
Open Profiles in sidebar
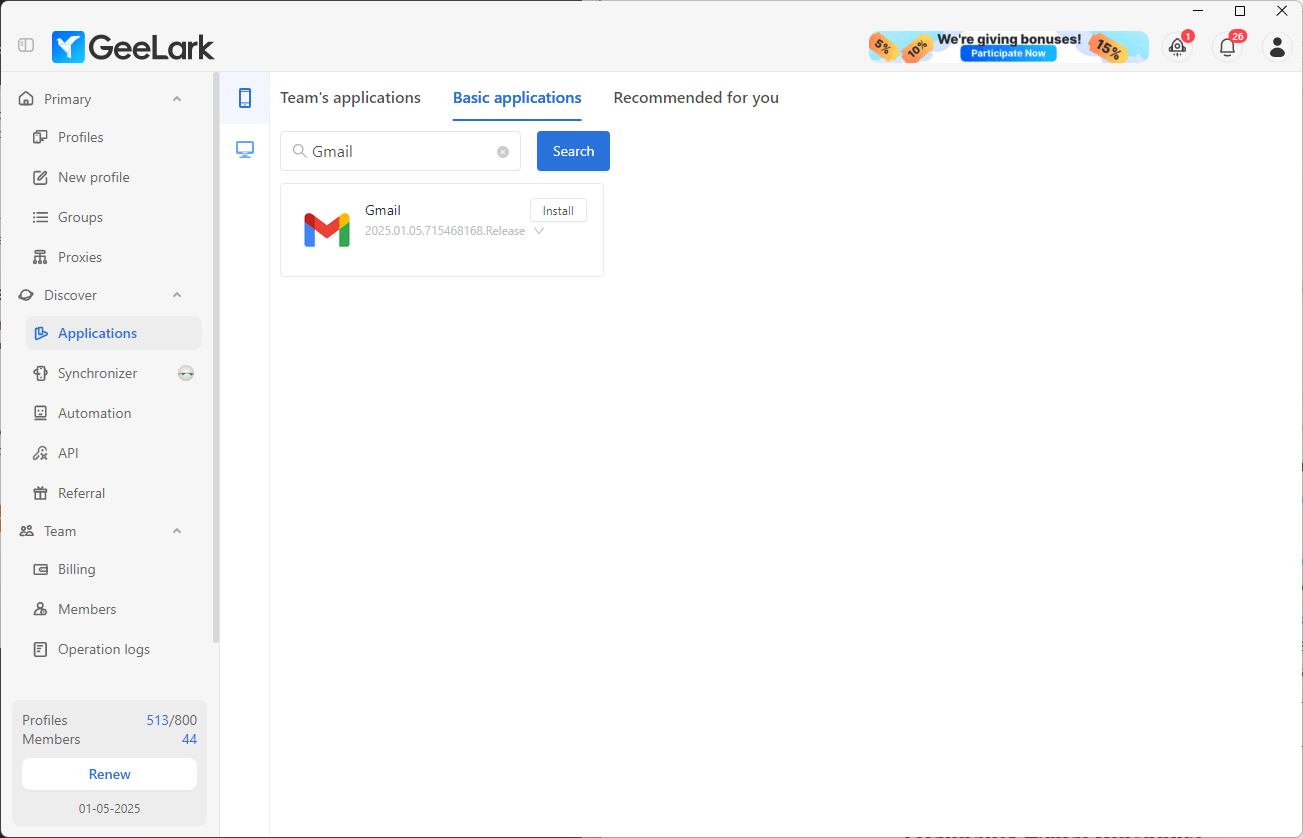pos(114,137)
